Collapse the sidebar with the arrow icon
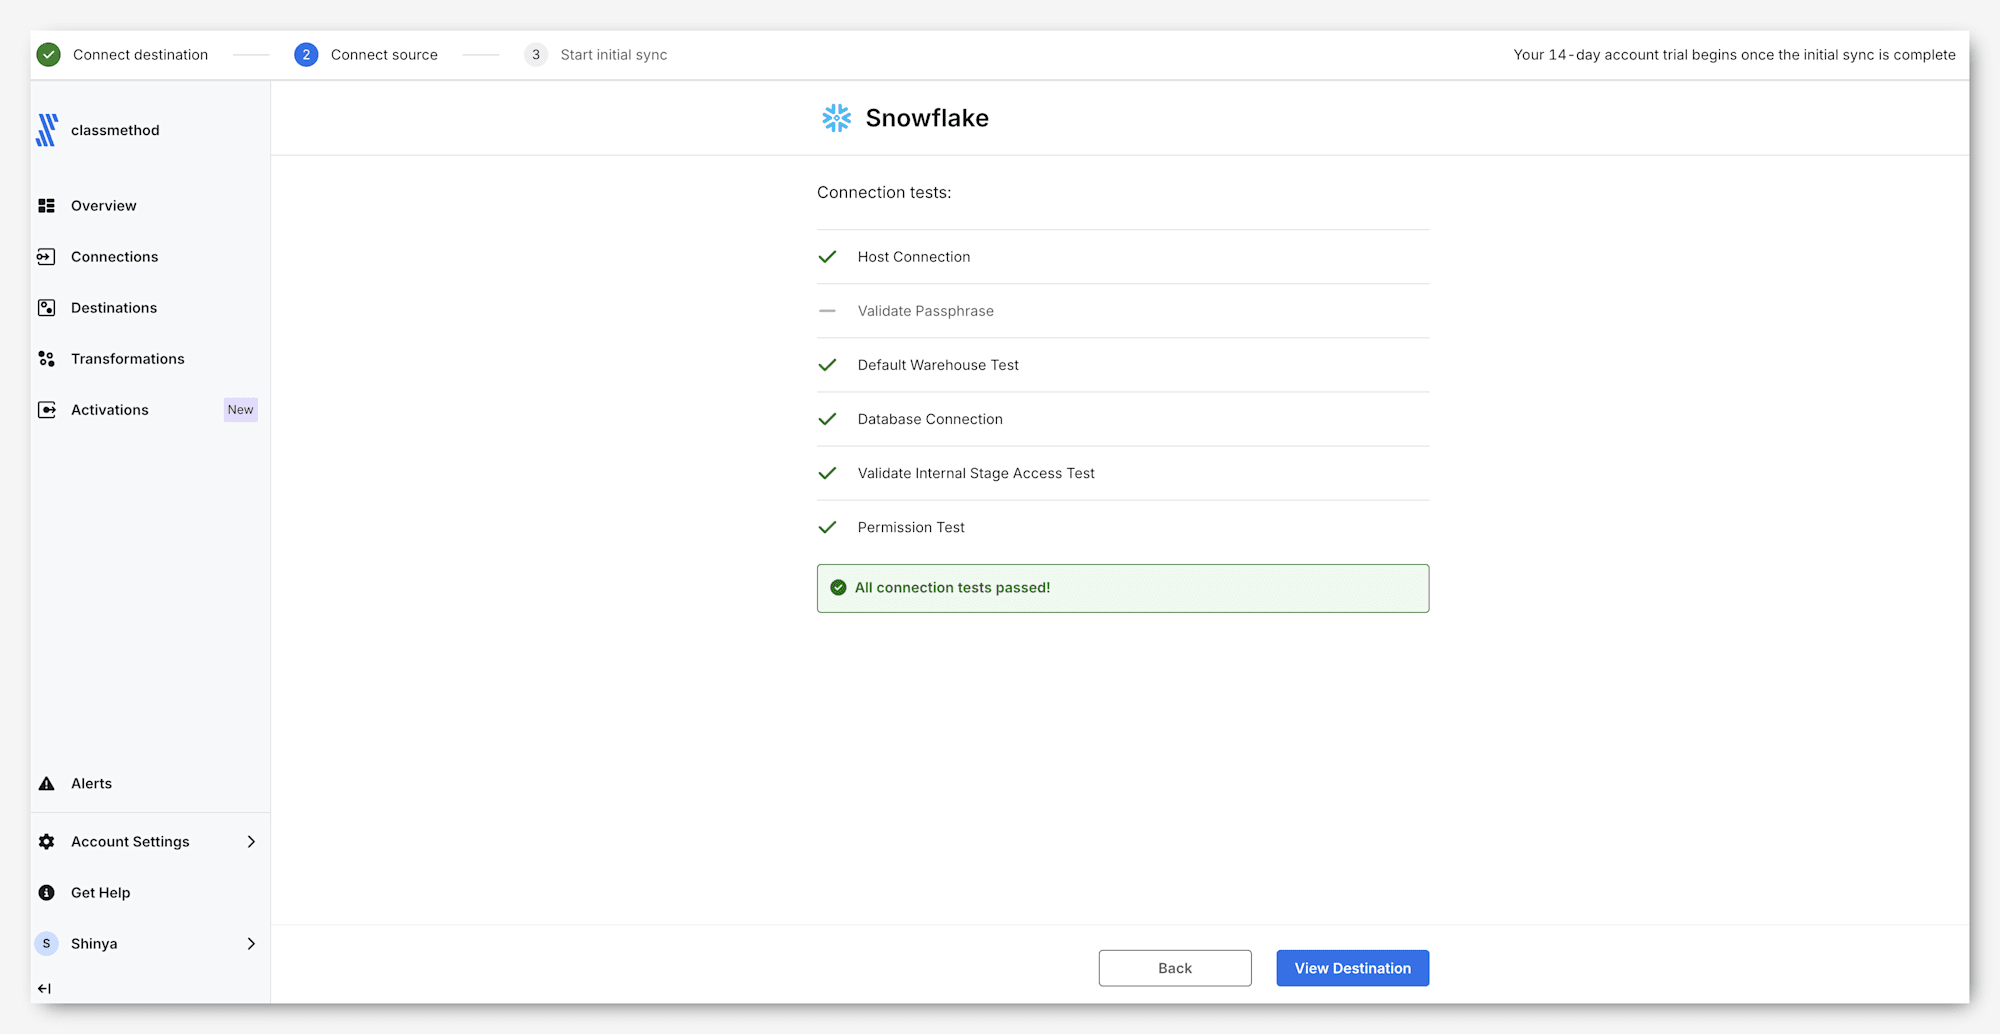2000x1034 pixels. (44, 988)
